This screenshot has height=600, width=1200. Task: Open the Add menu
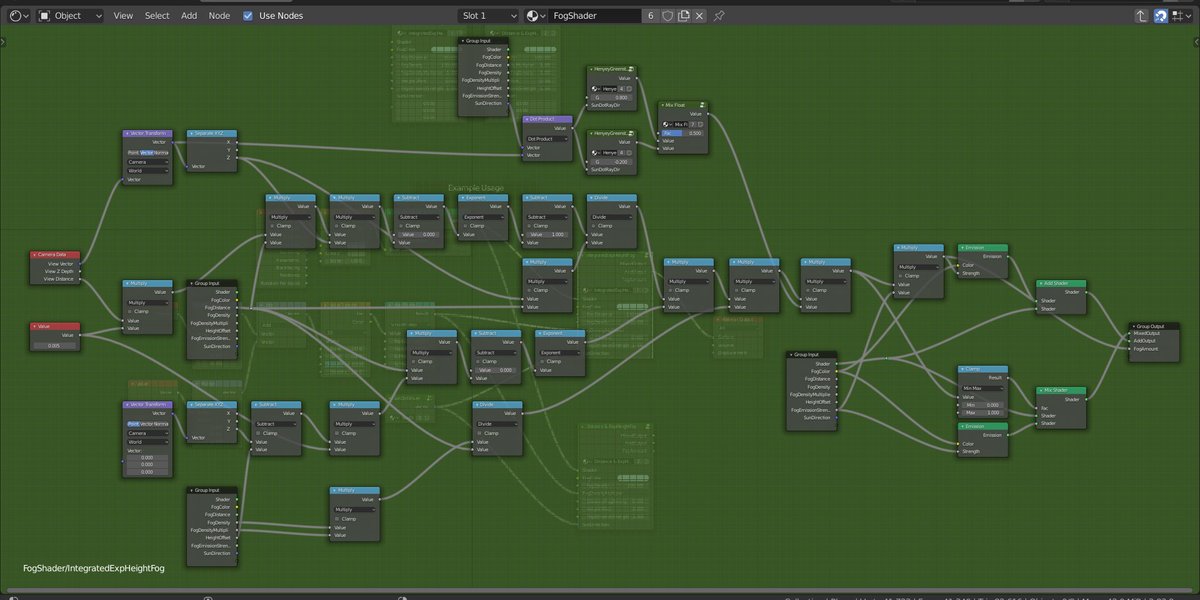(188, 15)
